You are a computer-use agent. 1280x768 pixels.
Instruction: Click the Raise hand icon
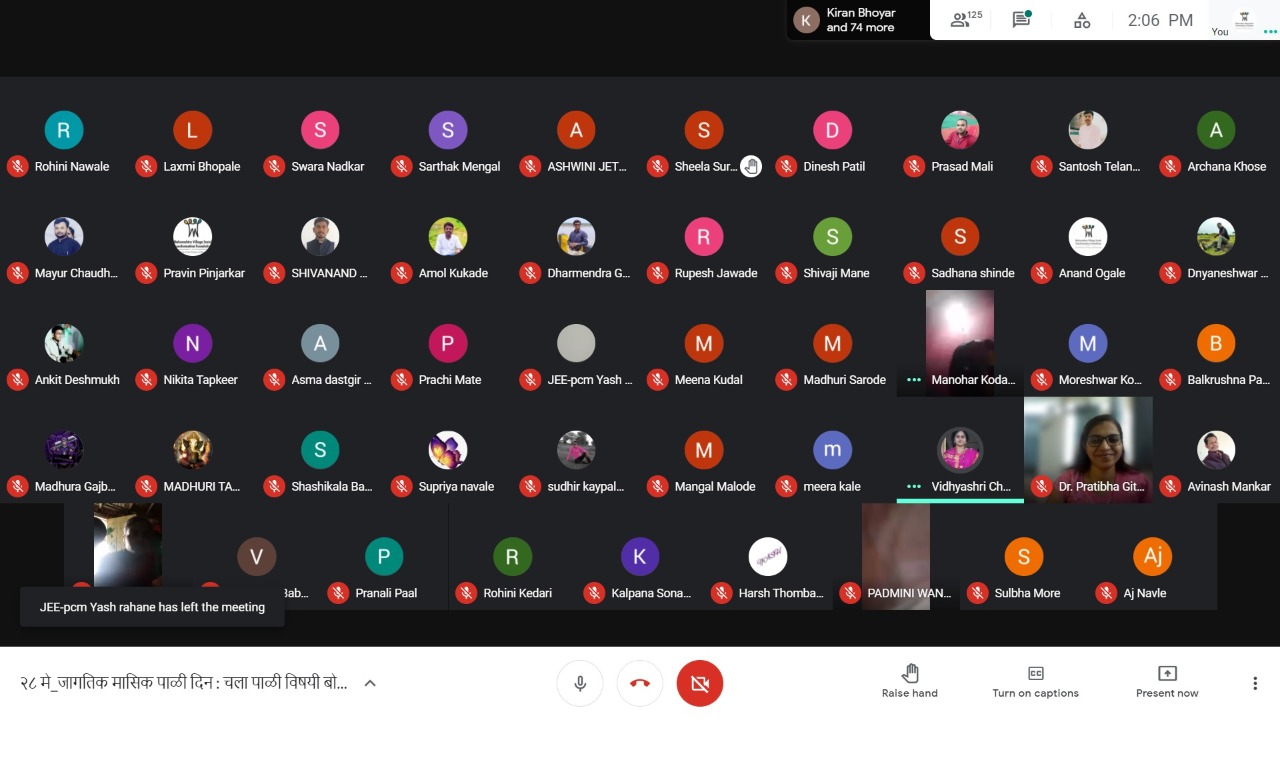tap(909, 673)
